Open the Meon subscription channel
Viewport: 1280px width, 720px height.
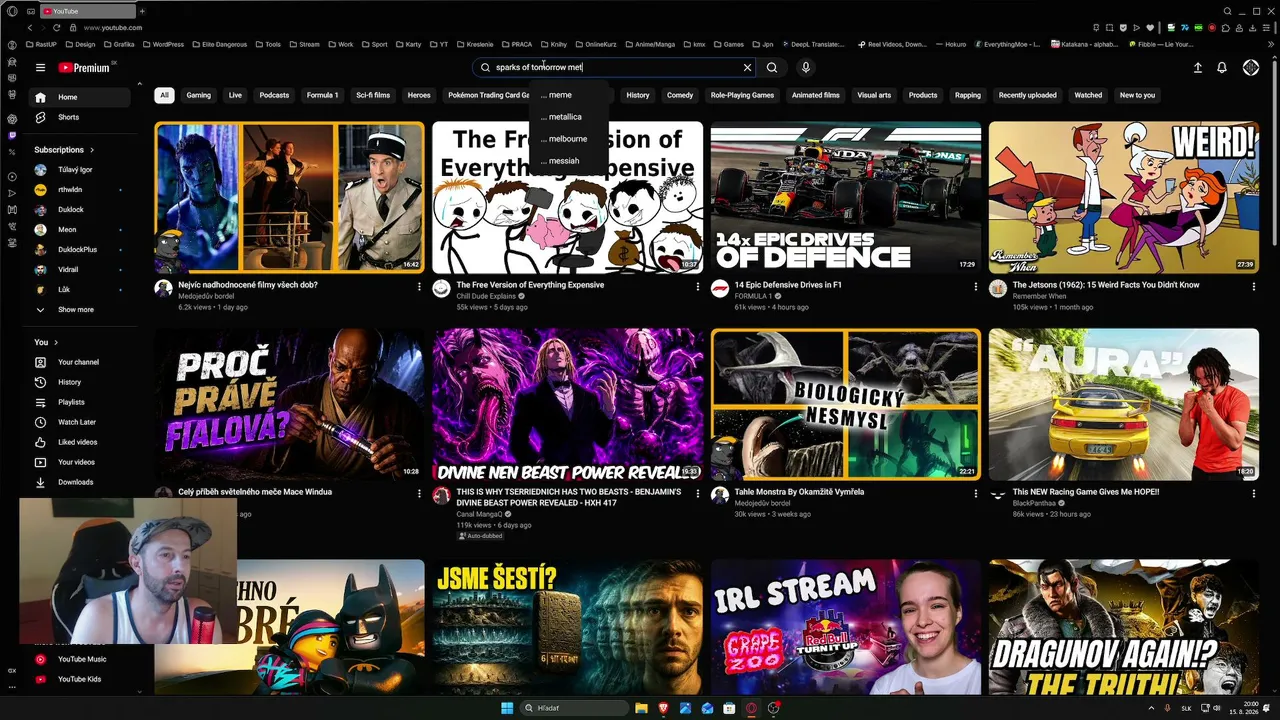pos(80,230)
